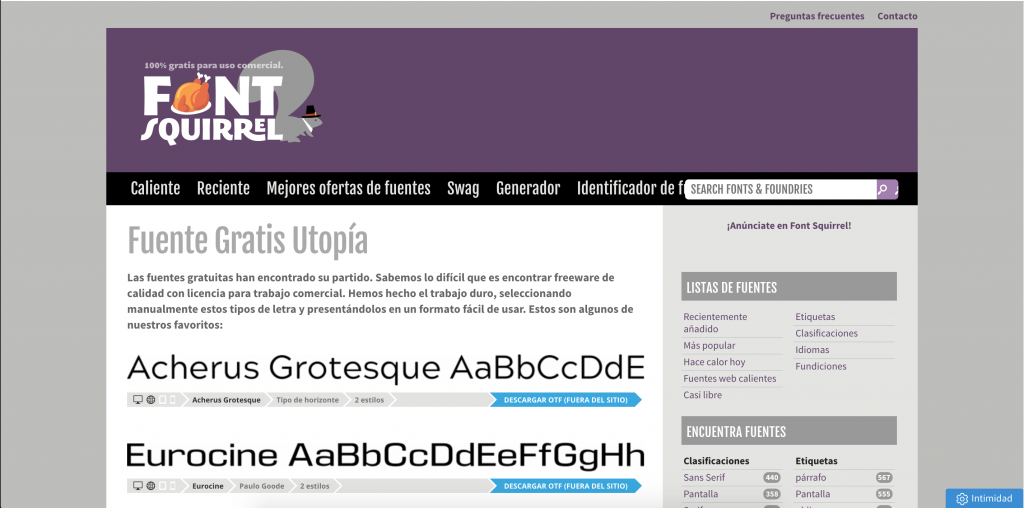1024x508 pixels.
Task: Open Hace calor hoy list
Action: click(x=714, y=362)
